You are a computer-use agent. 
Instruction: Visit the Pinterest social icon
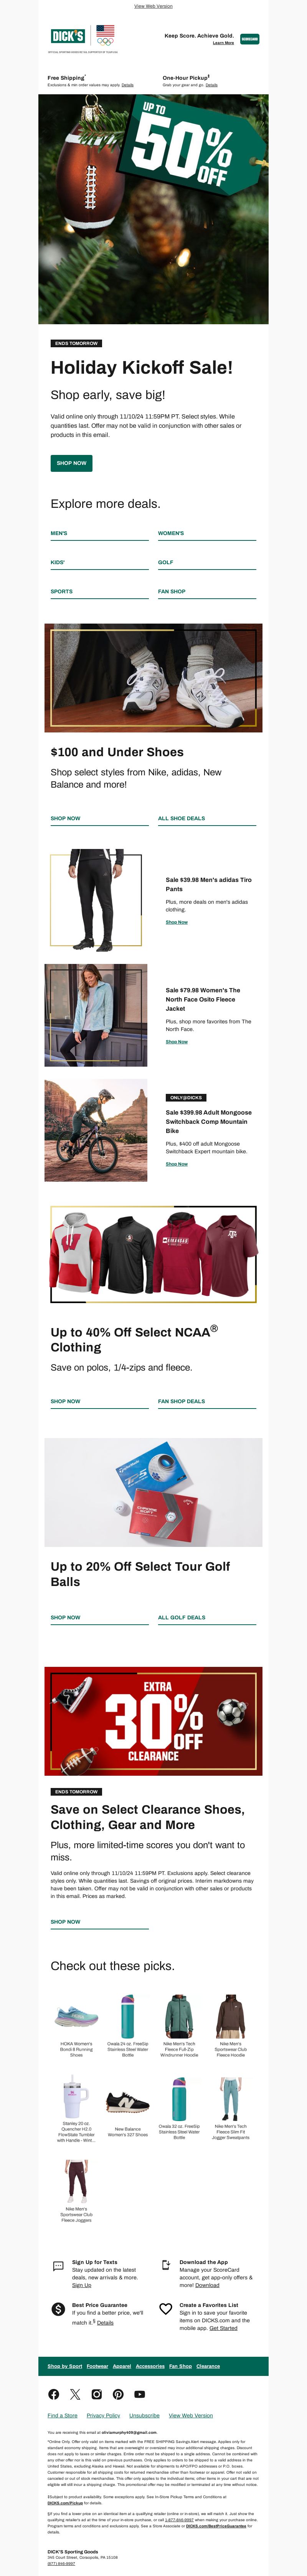pos(118,2394)
